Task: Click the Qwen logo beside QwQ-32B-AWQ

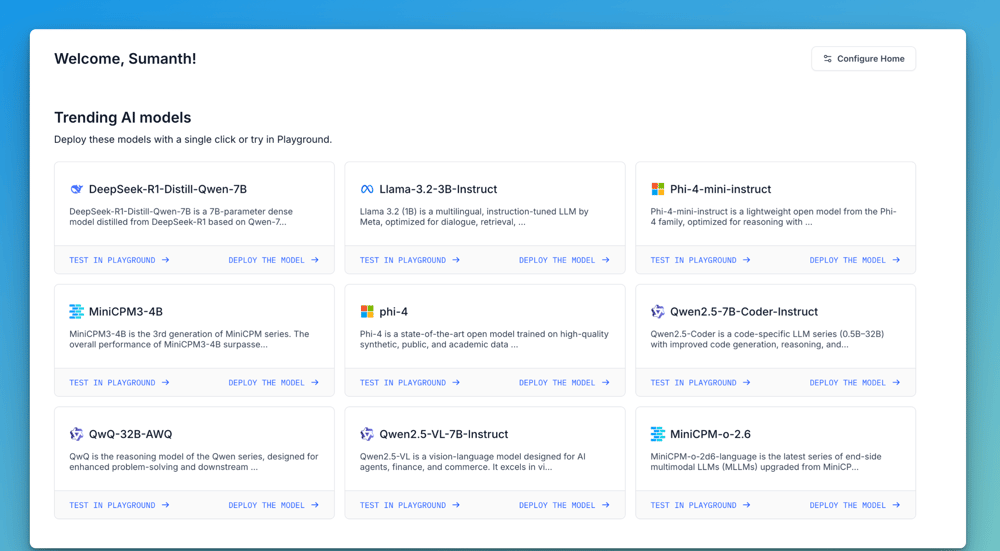Action: coord(77,434)
